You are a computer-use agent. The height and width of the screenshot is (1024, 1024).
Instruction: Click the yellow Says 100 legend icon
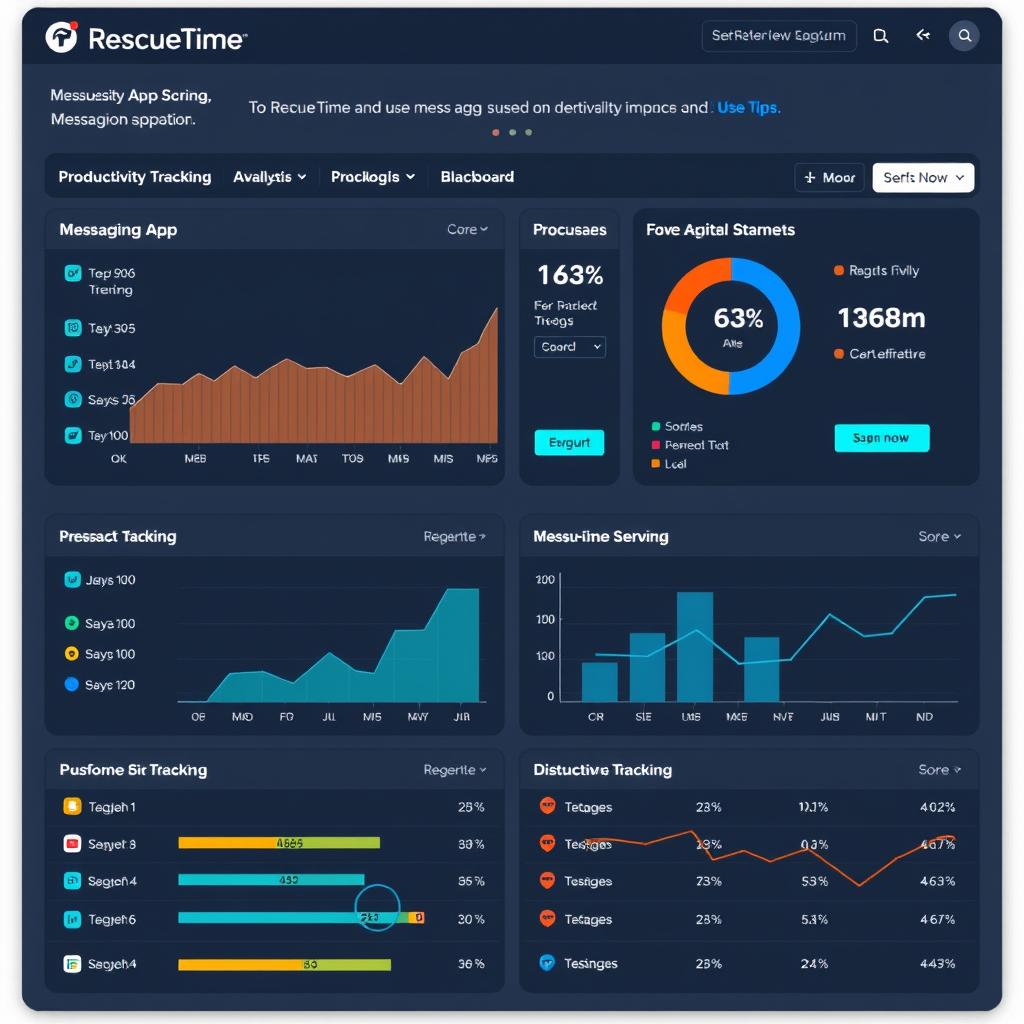pos(72,653)
